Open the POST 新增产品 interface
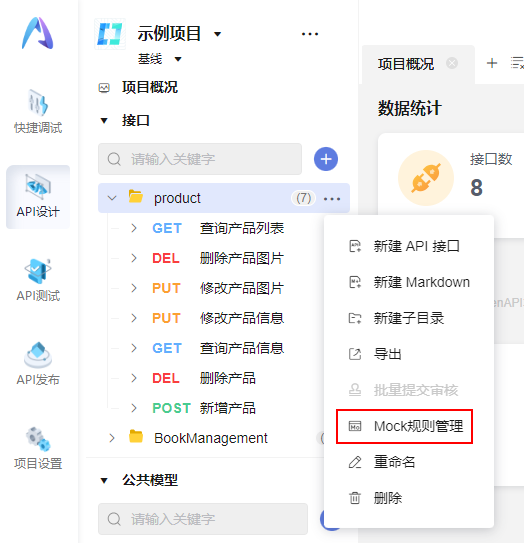Viewport: 524px width, 543px height. (204, 408)
